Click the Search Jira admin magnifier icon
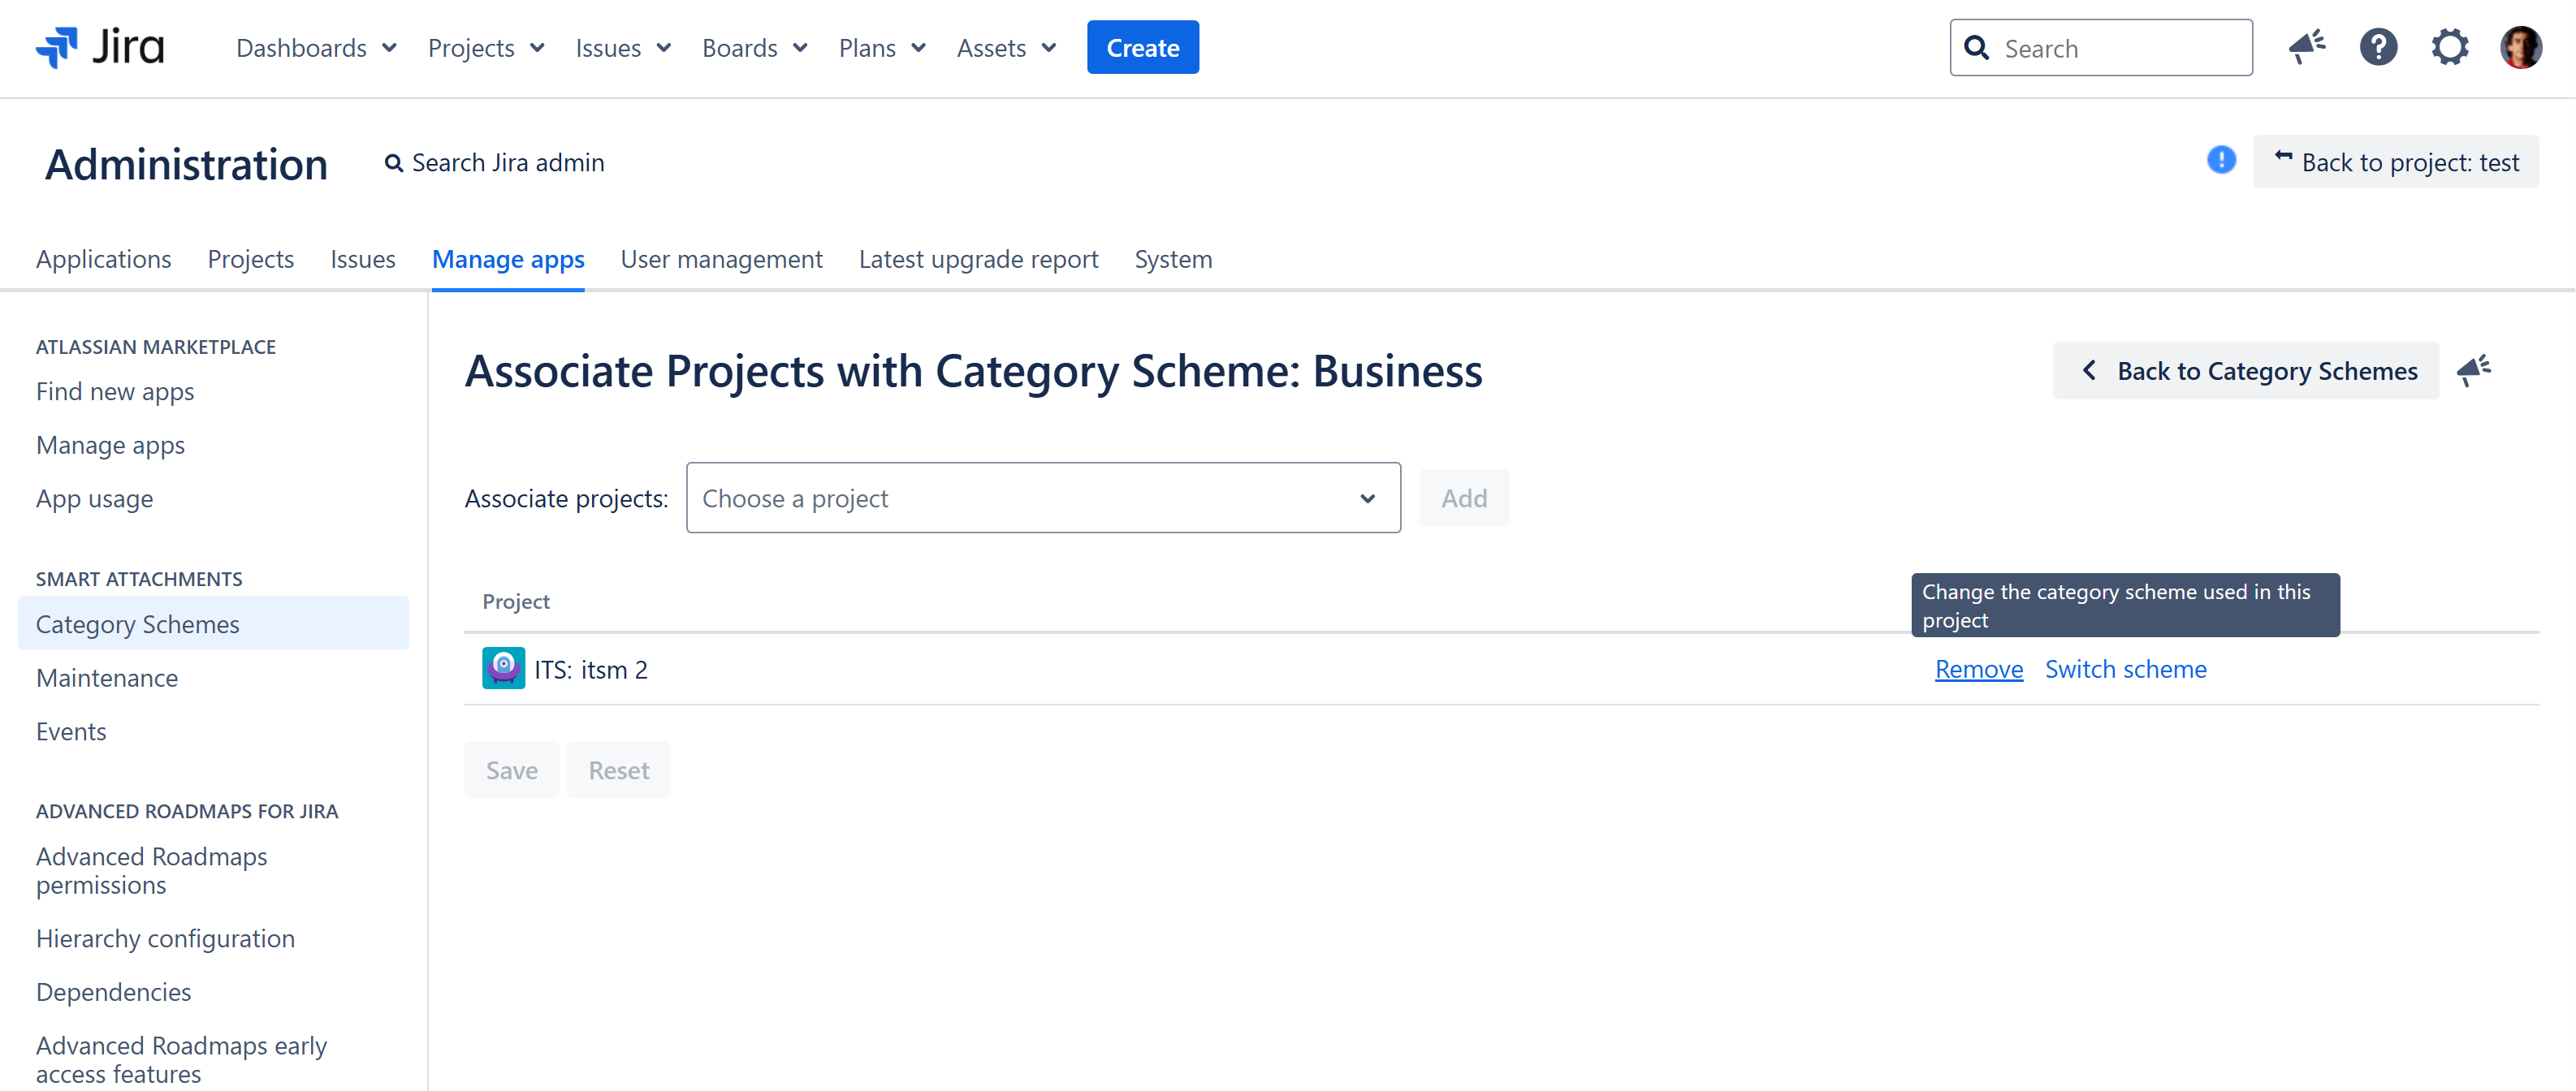The height and width of the screenshot is (1091, 2576). pyautogui.click(x=394, y=163)
